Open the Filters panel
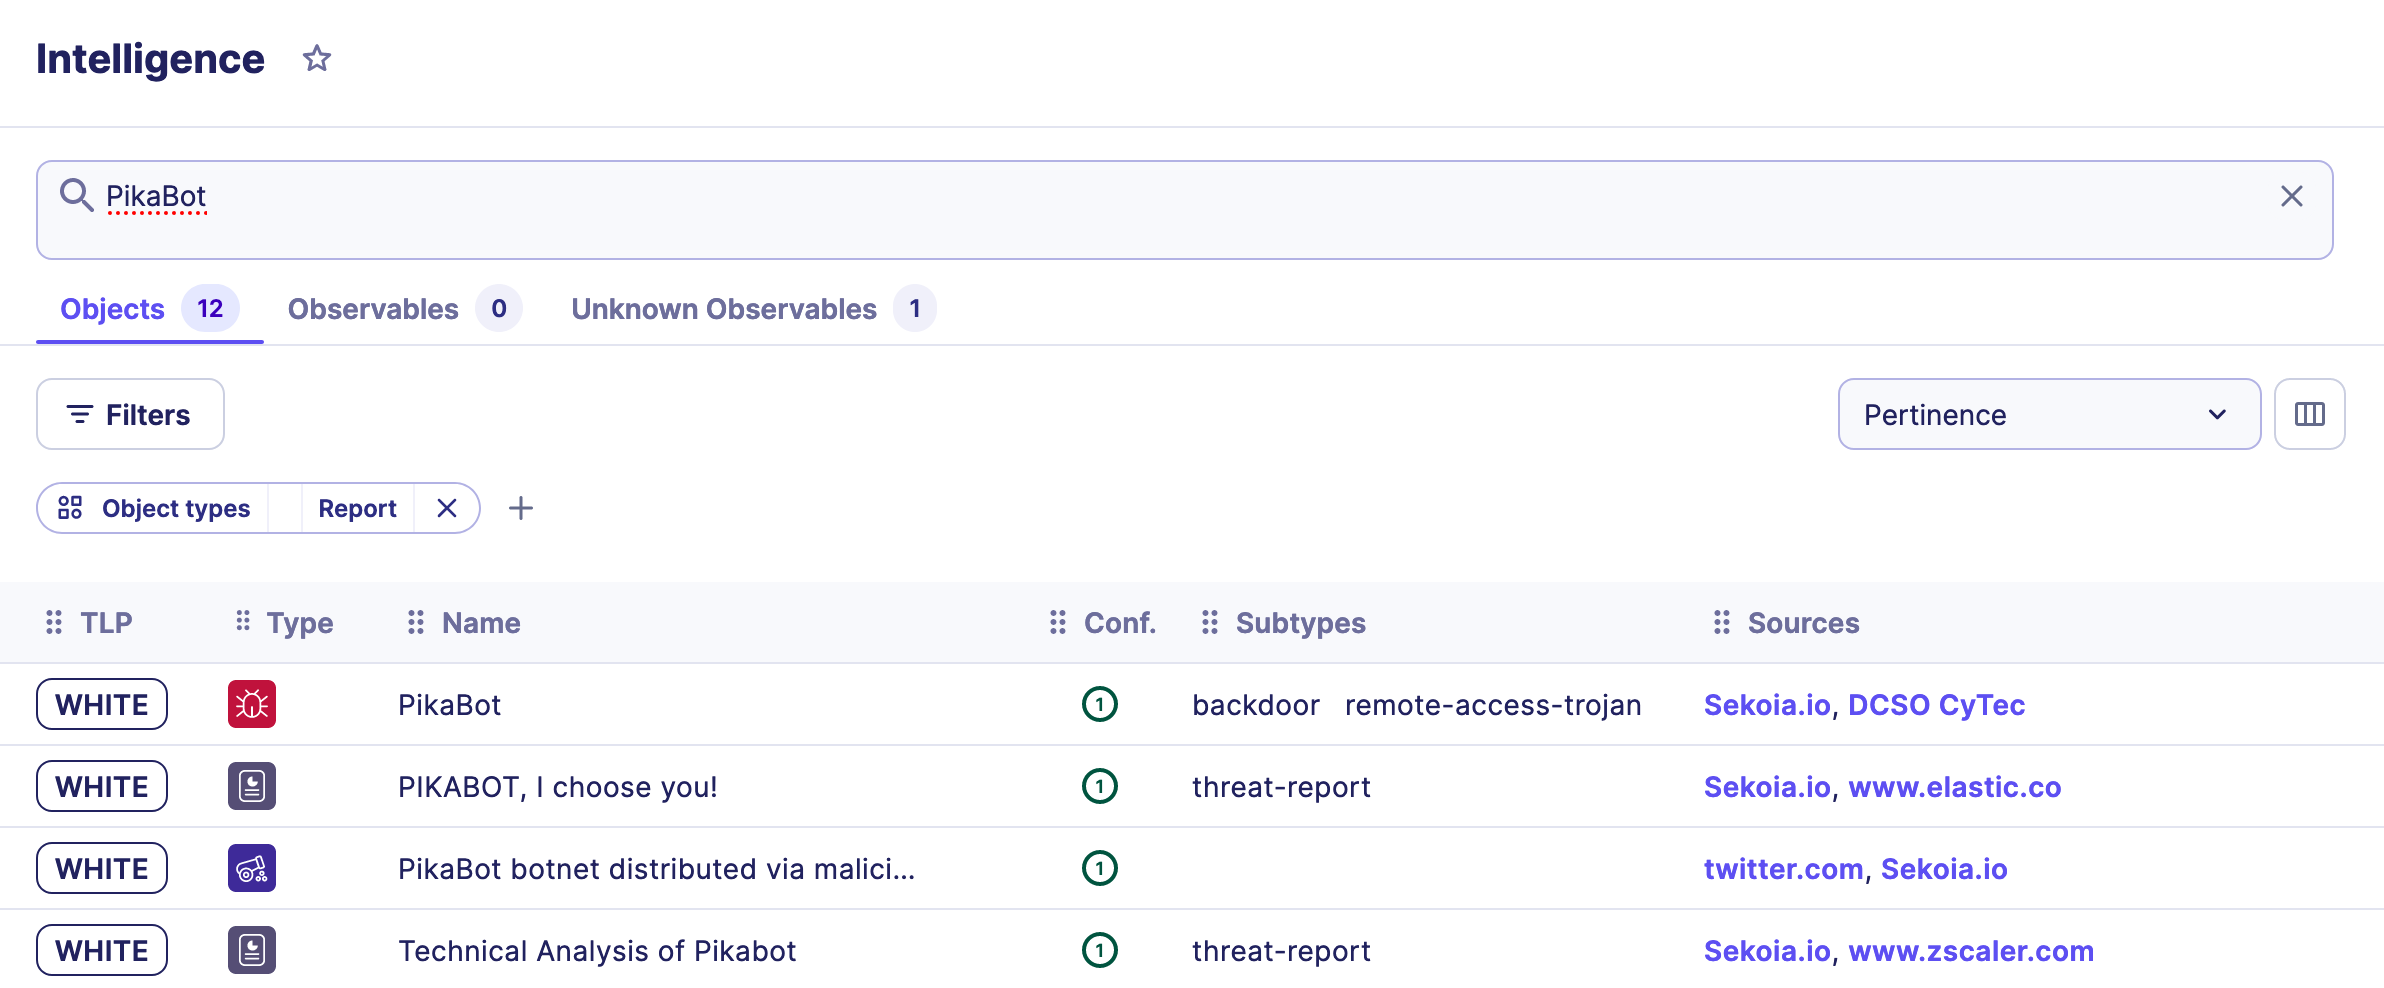Image resolution: width=2384 pixels, height=988 pixels. pyautogui.click(x=130, y=414)
